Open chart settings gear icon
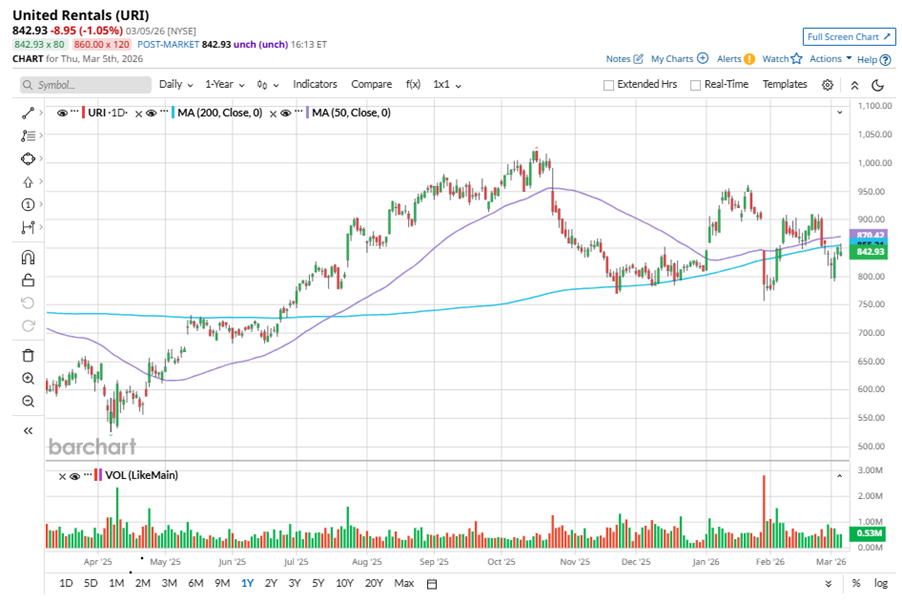The image size is (902, 603). pyautogui.click(x=828, y=85)
